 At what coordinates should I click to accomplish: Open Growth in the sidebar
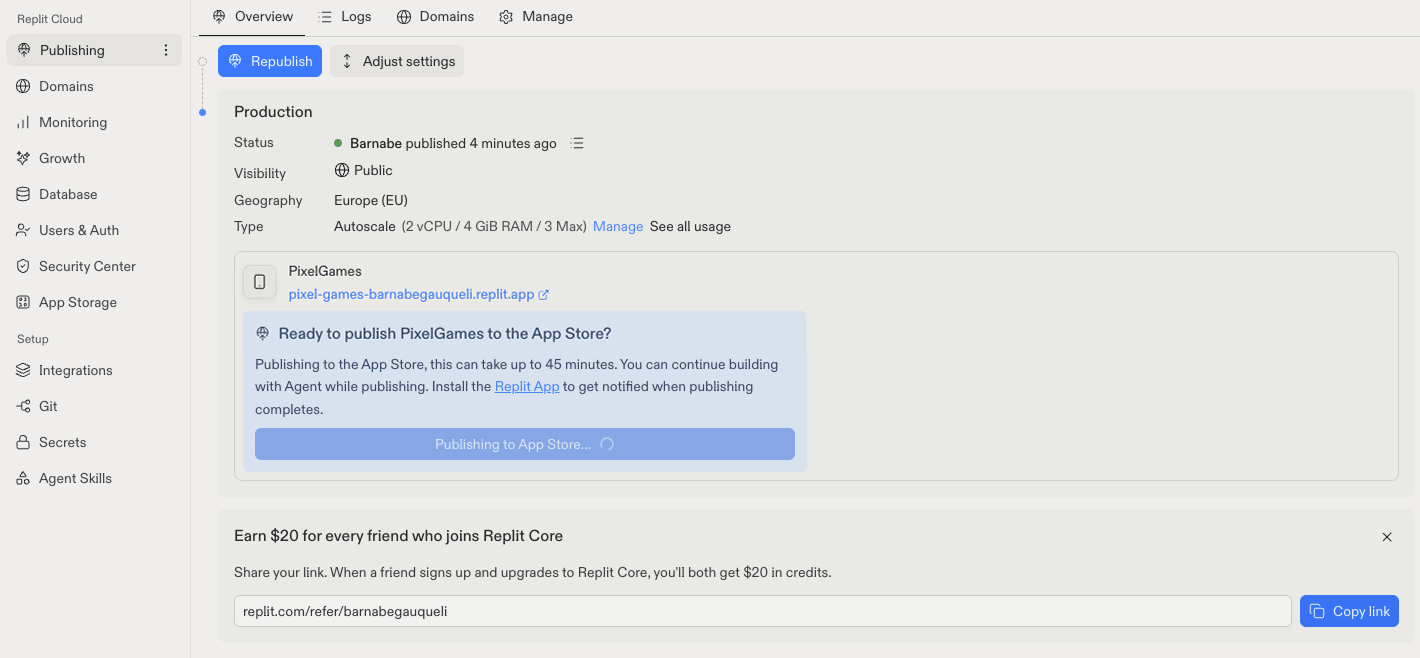tap(94, 158)
